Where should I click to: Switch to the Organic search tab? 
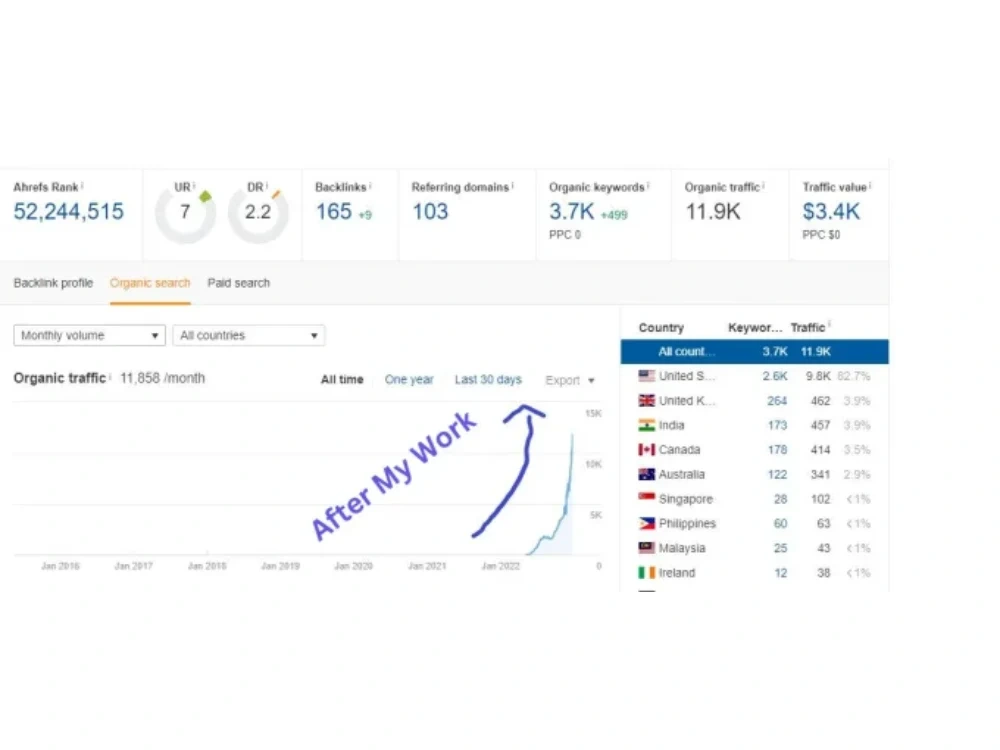(x=150, y=283)
